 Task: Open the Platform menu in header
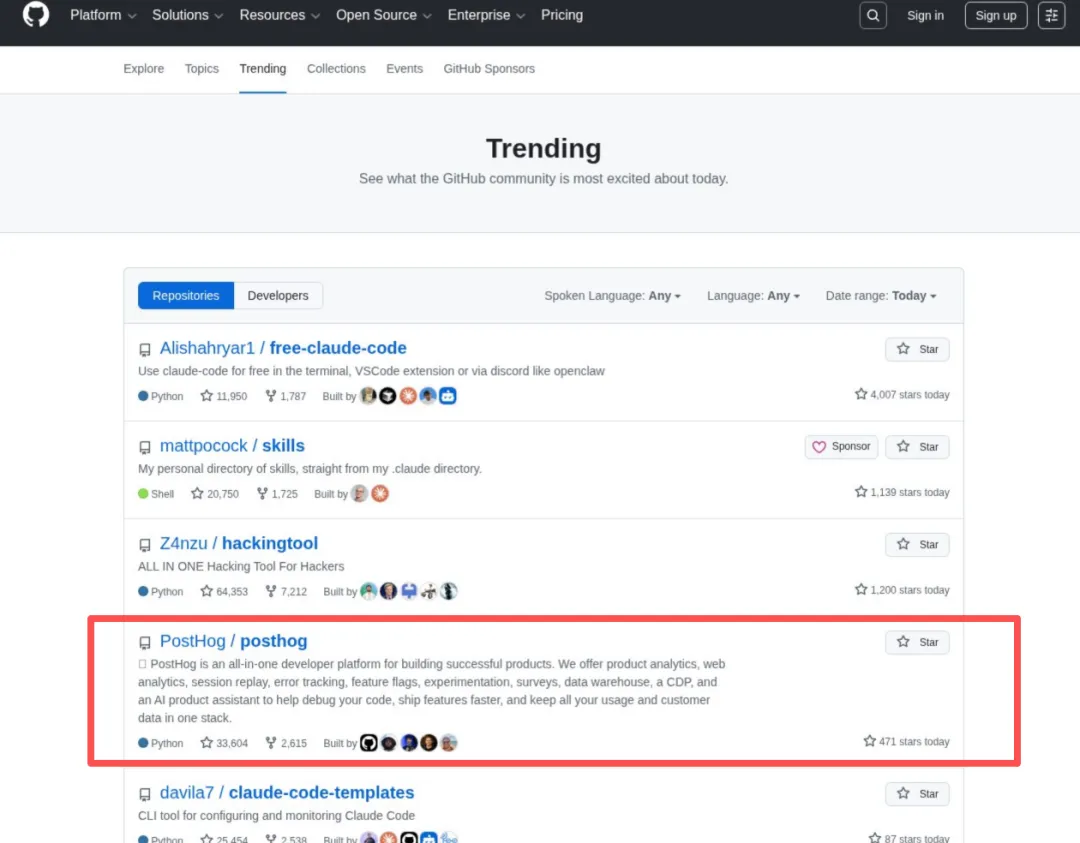pos(103,15)
